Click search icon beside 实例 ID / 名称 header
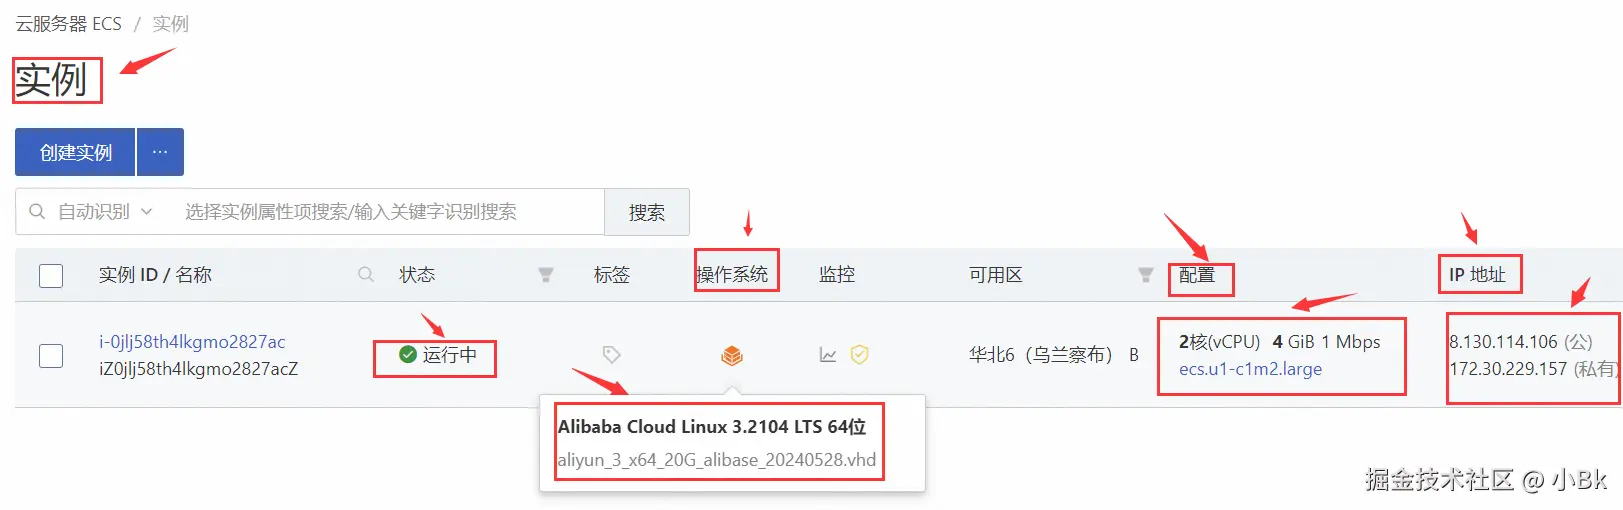Image resolution: width=1623 pixels, height=510 pixels. click(366, 274)
